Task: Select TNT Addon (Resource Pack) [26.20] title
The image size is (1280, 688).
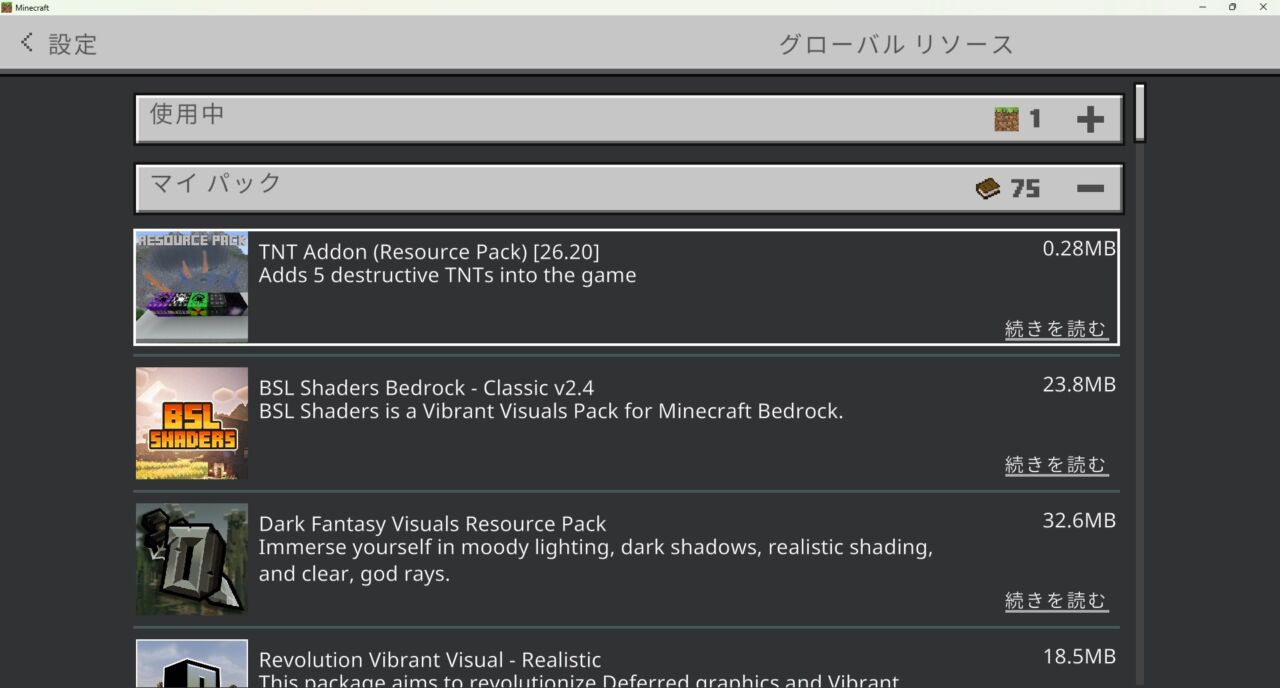Action: point(429,251)
